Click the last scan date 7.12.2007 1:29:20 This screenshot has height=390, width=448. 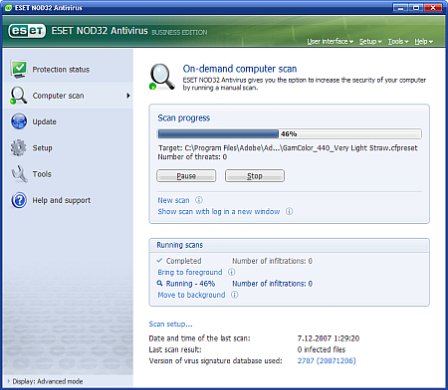328,338
